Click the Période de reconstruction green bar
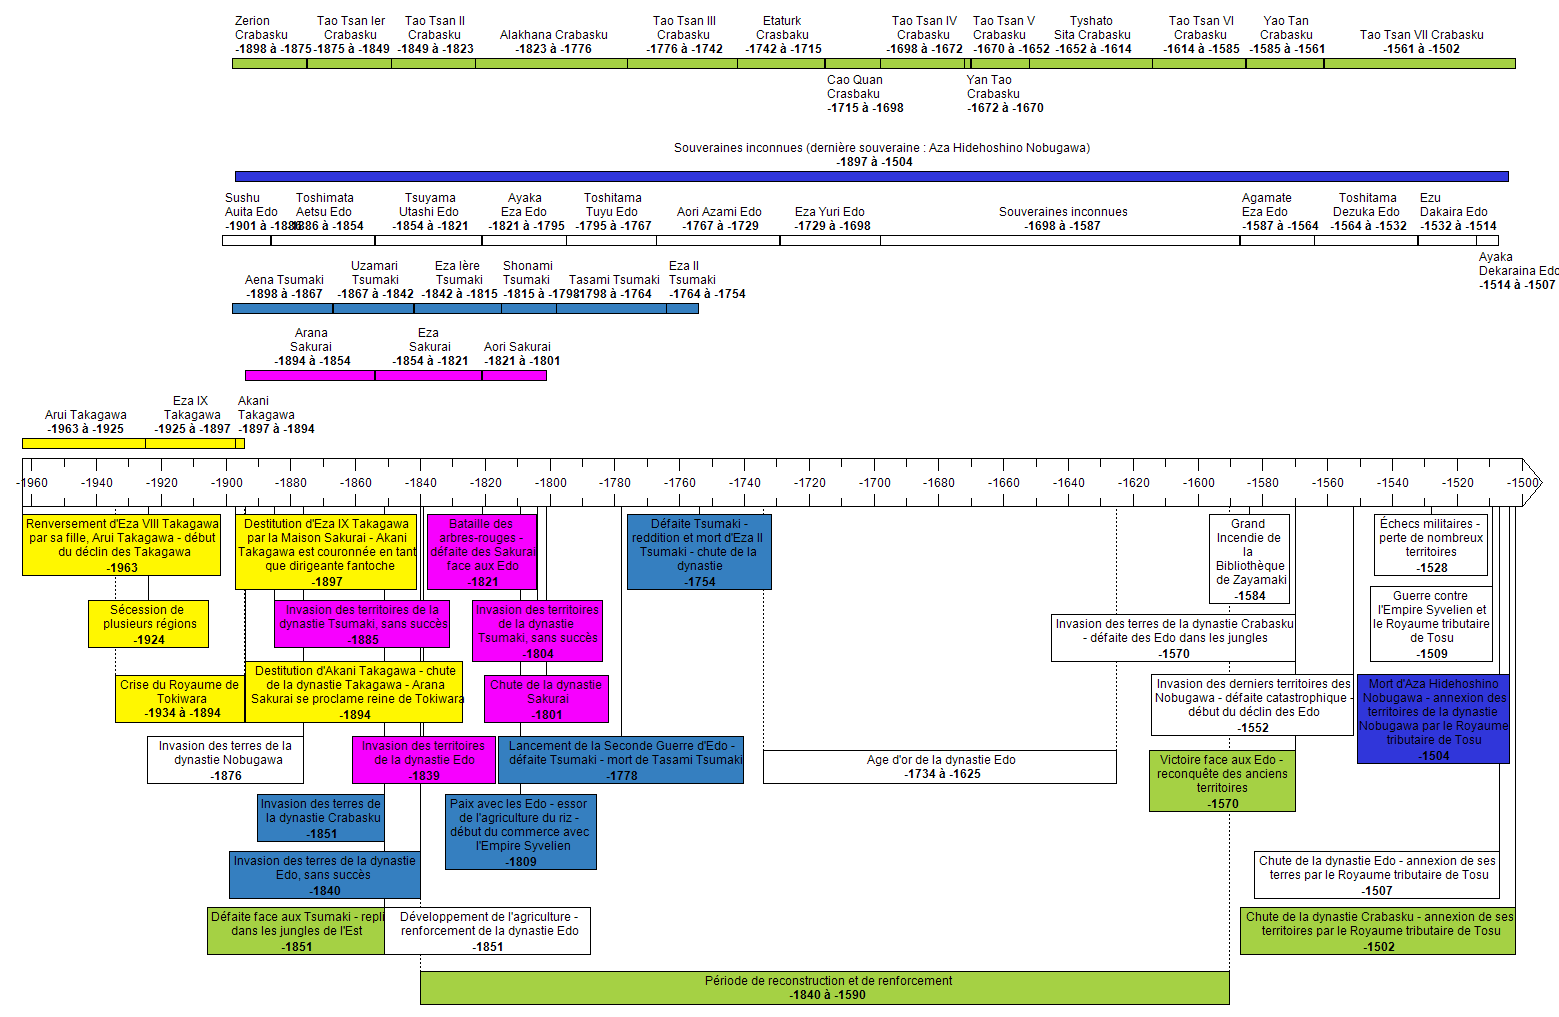Screen dimensions: 1559x1017 (x=825, y=988)
